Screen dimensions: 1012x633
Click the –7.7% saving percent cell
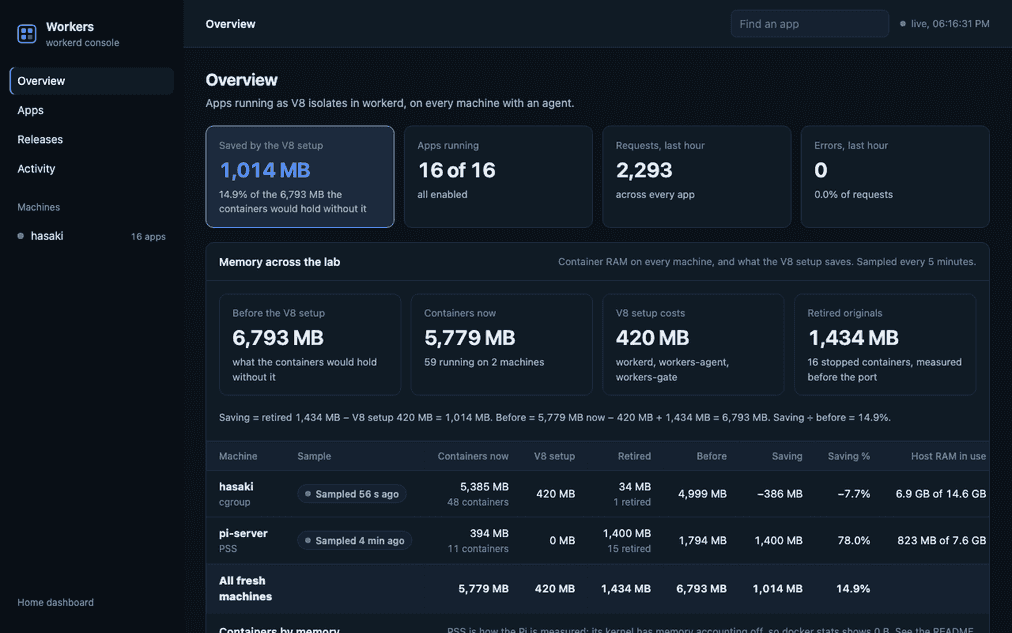coord(854,494)
